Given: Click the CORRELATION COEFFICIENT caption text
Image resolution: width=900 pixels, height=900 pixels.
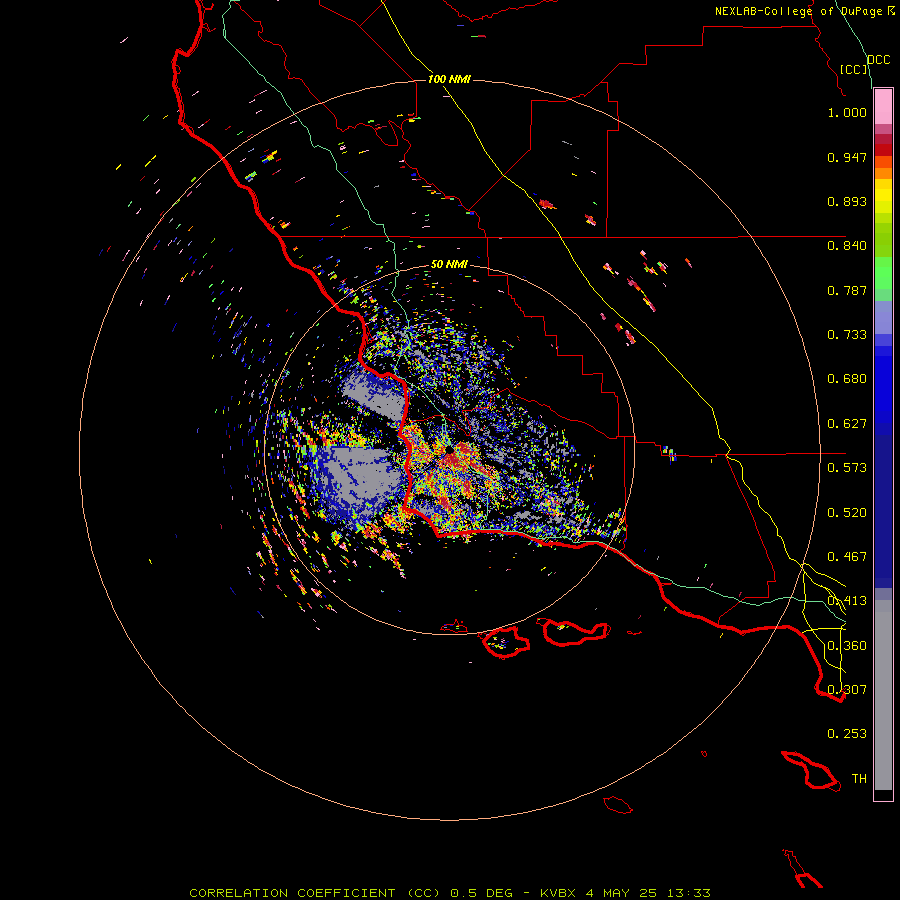Looking at the screenshot, I should point(292,893).
